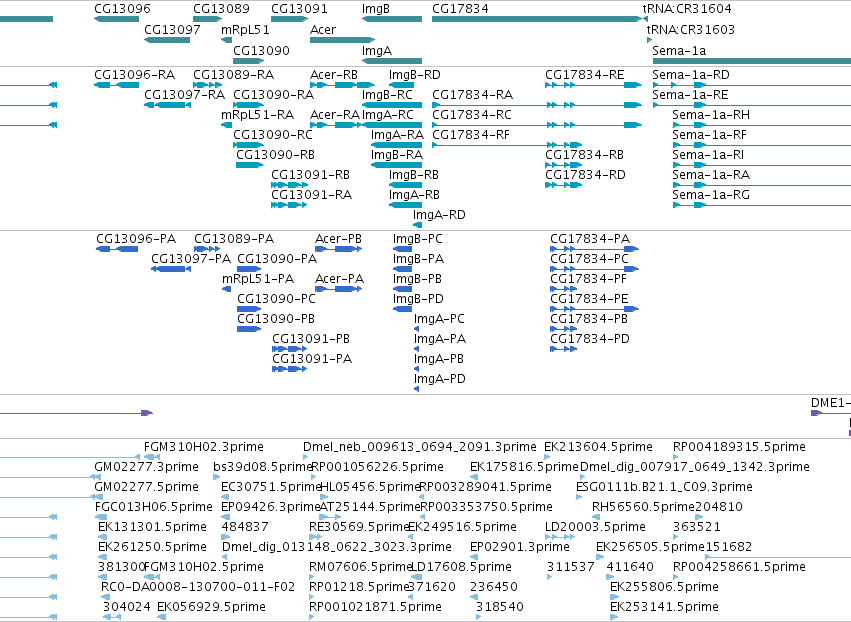Select the ImgA-PD protein label
The width and height of the screenshot is (851, 622).
click(x=440, y=379)
